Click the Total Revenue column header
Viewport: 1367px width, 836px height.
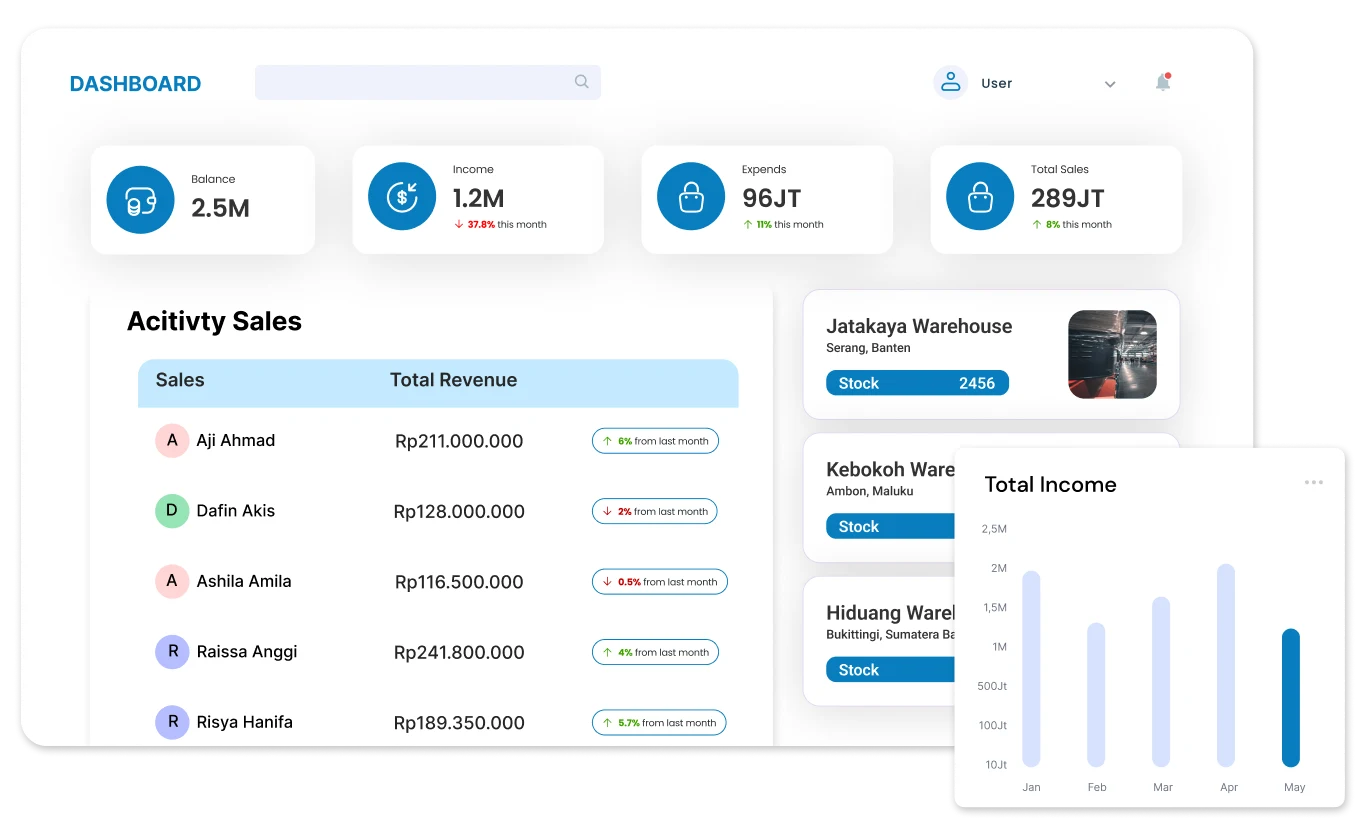pos(453,380)
